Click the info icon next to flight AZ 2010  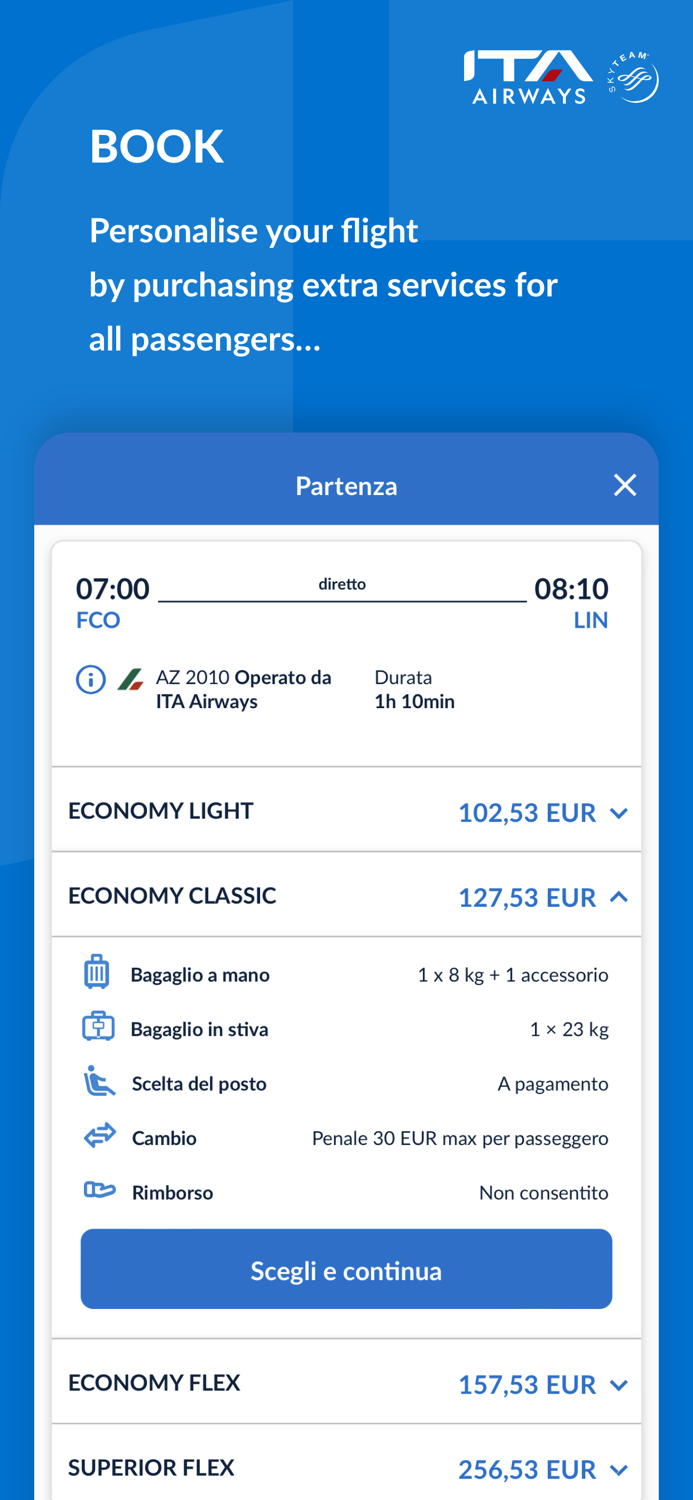[x=90, y=679]
